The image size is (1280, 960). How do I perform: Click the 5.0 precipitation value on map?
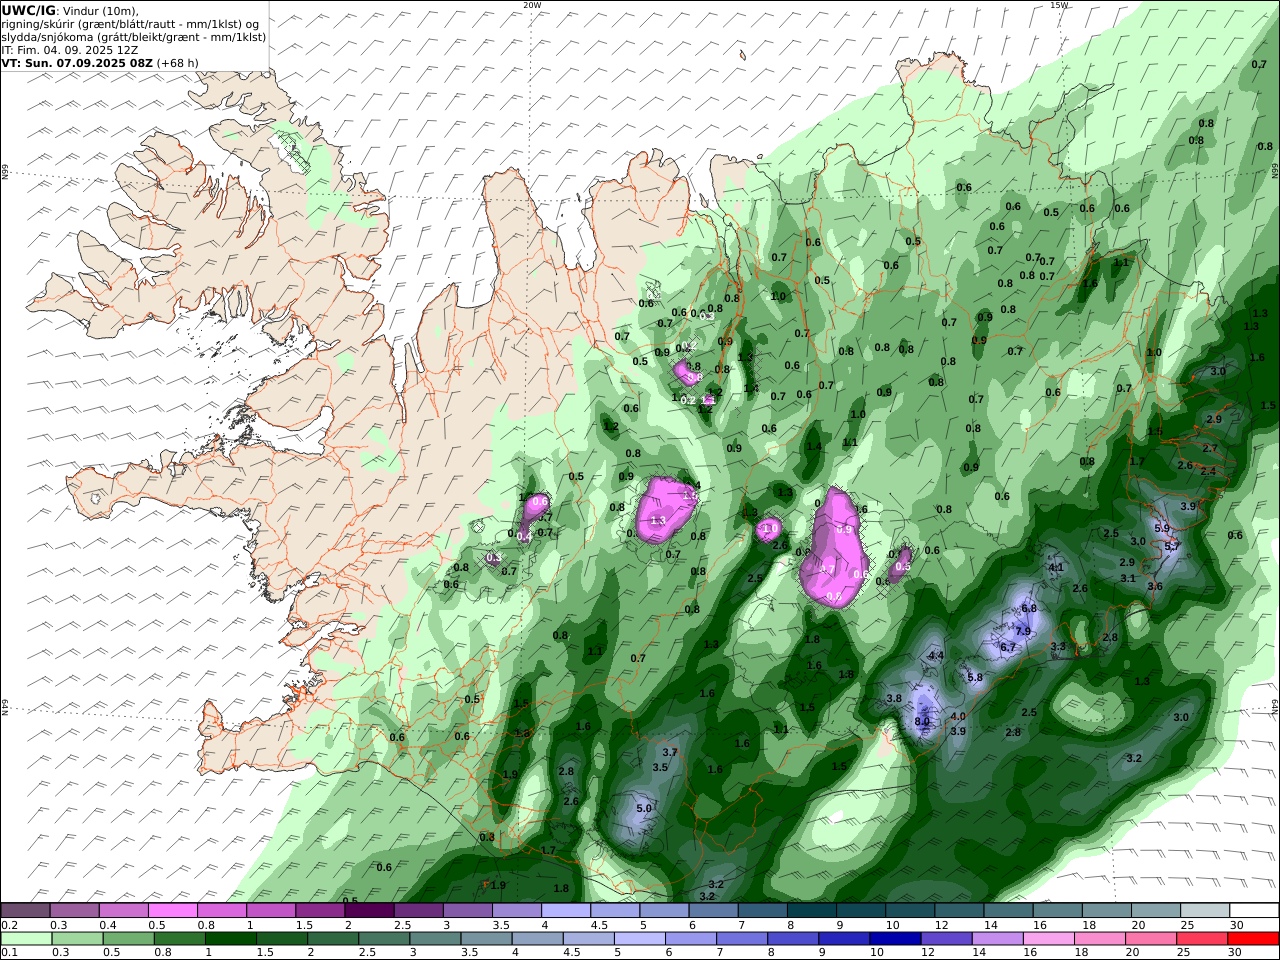point(644,808)
